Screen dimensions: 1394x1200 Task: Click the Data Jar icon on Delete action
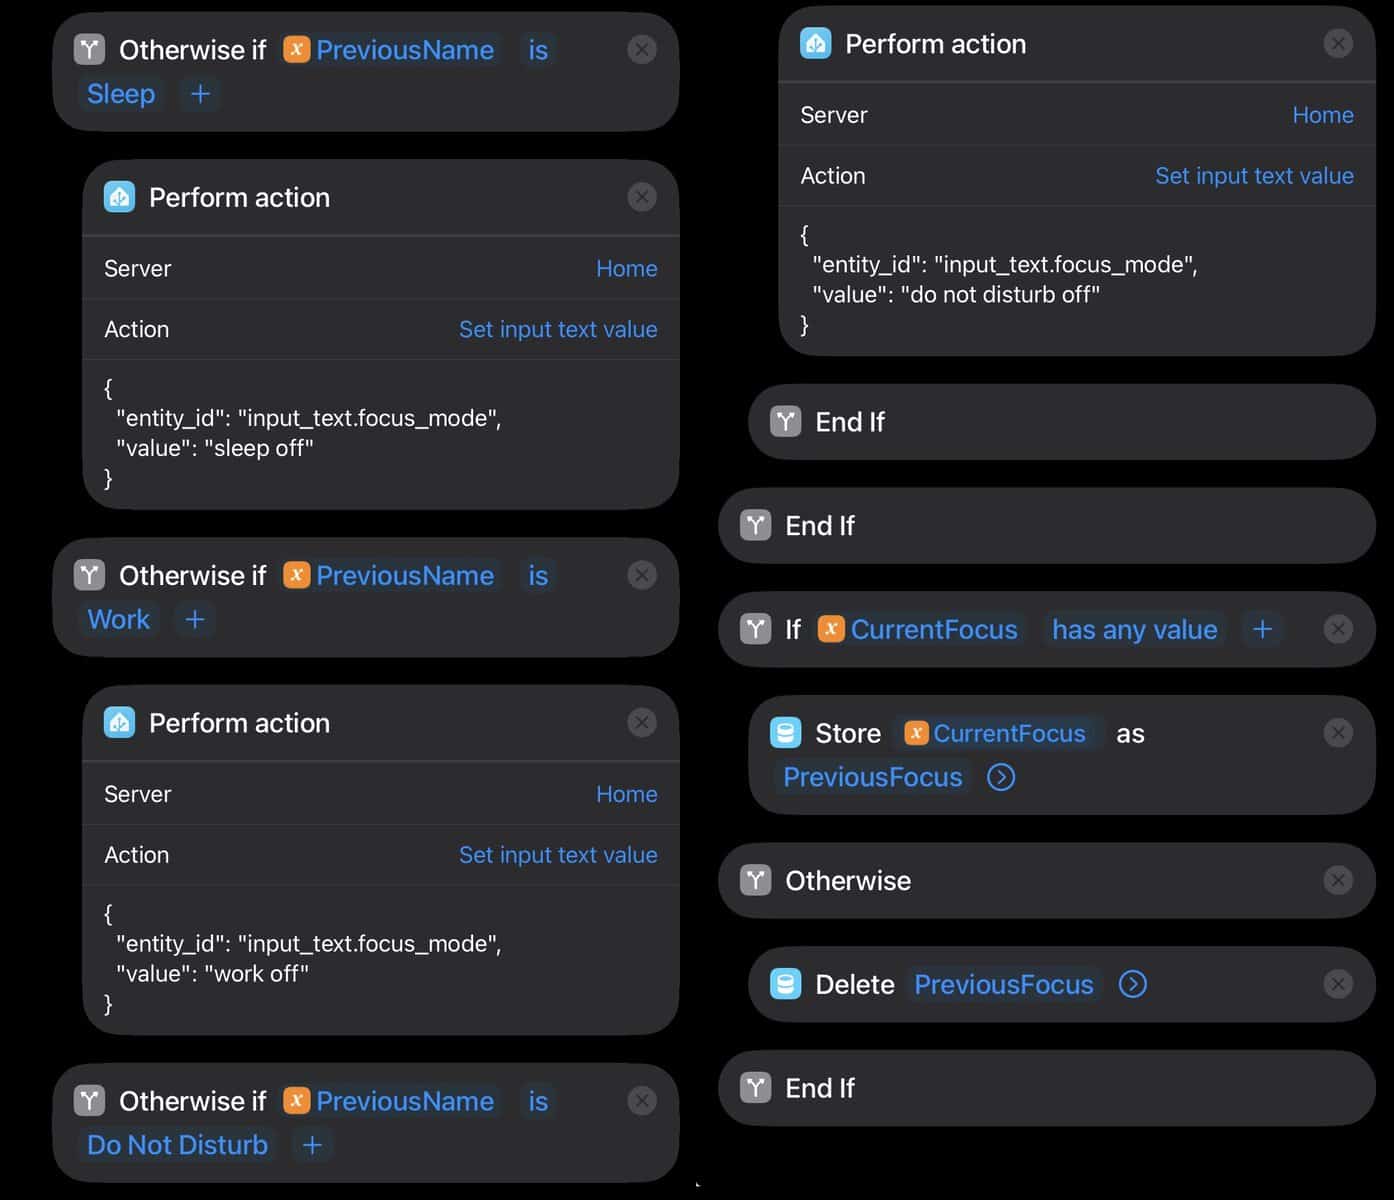coord(786,984)
